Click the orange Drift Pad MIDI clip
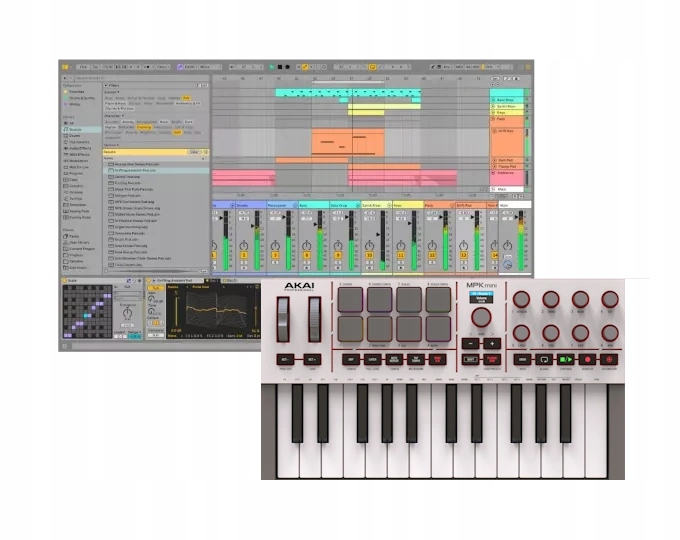Viewport: 680px width, 540px height. (348, 142)
